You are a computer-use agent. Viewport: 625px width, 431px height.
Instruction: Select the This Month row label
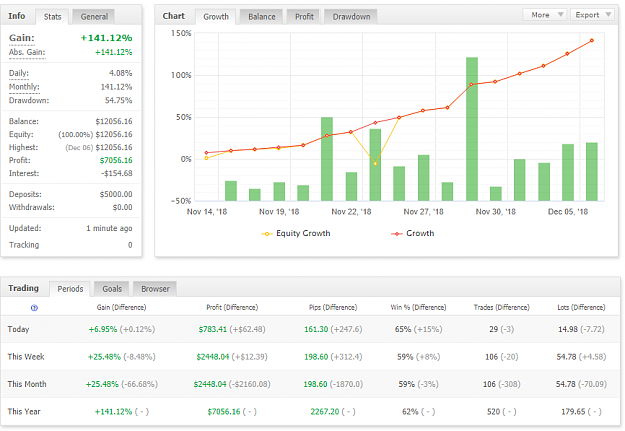point(27,384)
